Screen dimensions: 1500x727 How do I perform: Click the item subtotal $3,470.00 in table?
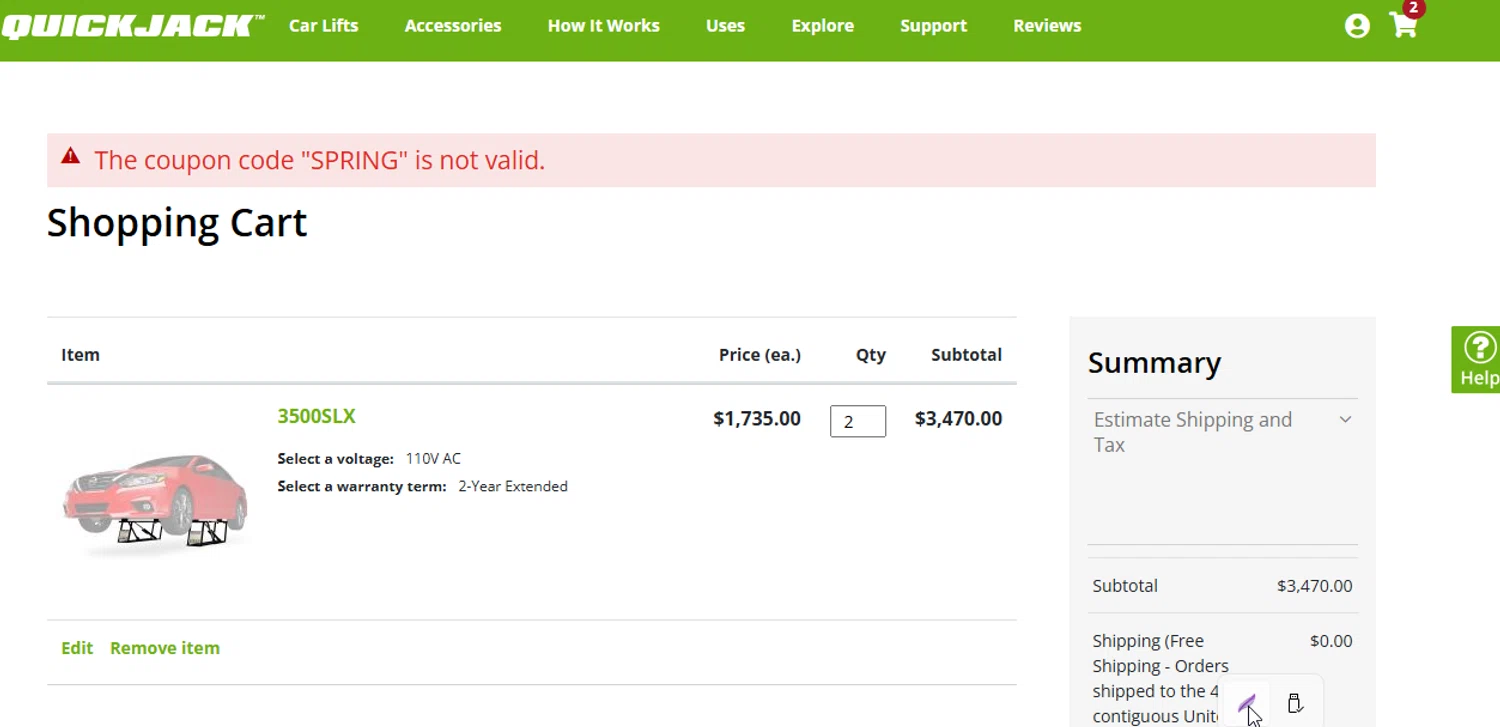[958, 419]
